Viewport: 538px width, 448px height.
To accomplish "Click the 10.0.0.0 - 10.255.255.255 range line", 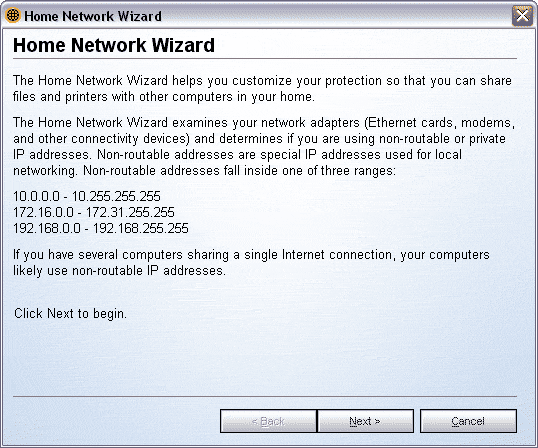I will point(87,196).
